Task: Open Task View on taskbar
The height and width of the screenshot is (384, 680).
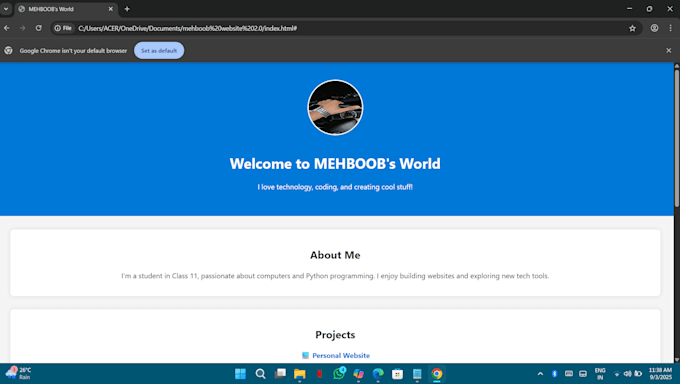Action: [x=280, y=374]
